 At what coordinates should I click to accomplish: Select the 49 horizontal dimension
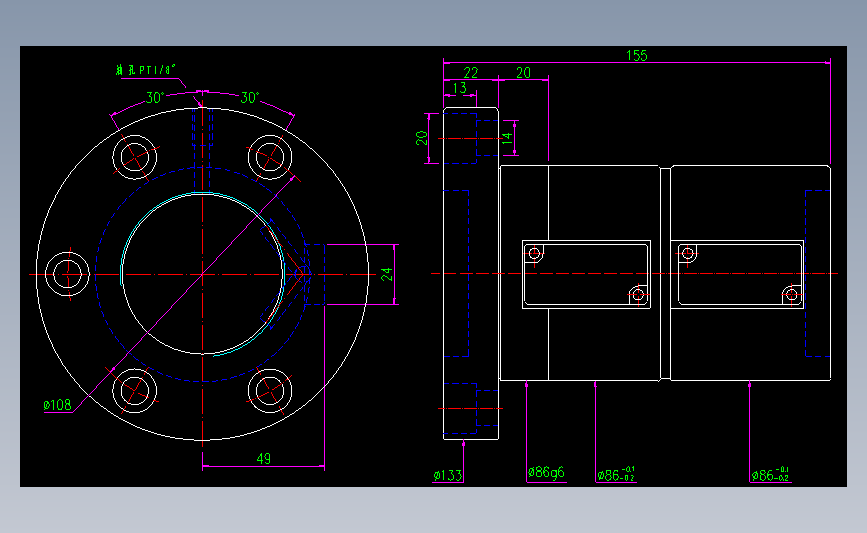pos(264,458)
